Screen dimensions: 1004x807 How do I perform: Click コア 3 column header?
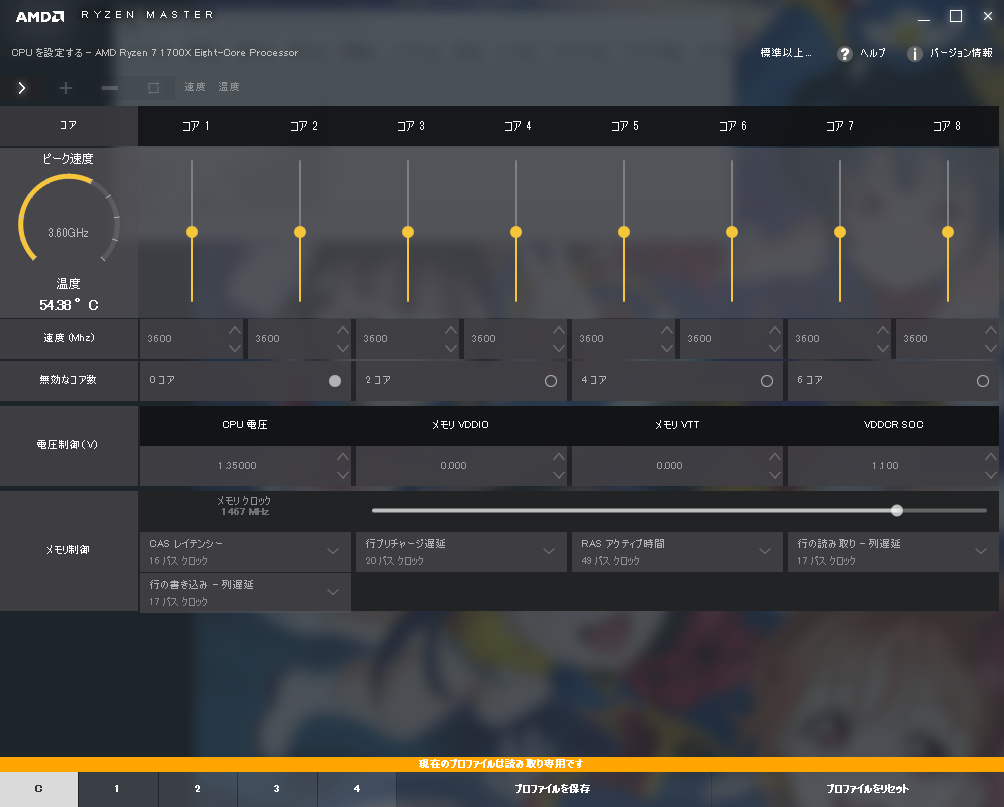pos(410,126)
